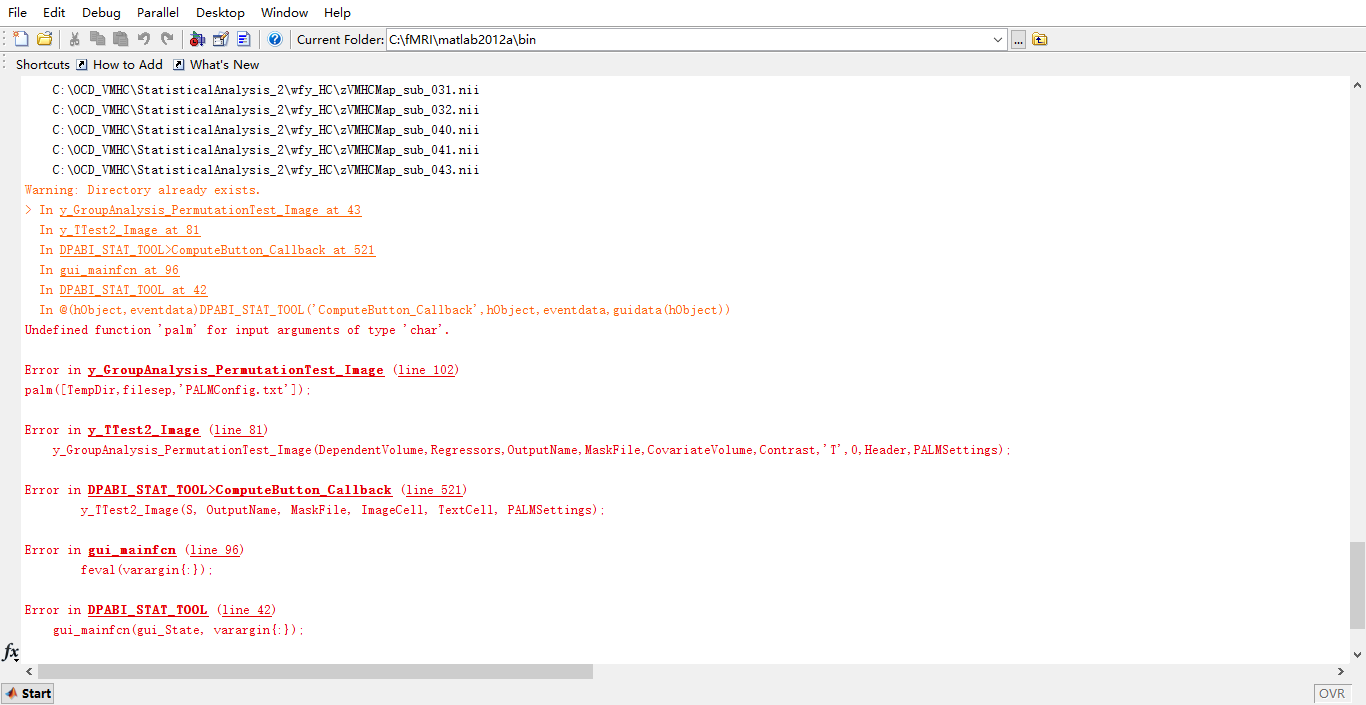This screenshot has height=705, width=1366.
Task: Click the function browser fx icon
Action: pos(11,652)
